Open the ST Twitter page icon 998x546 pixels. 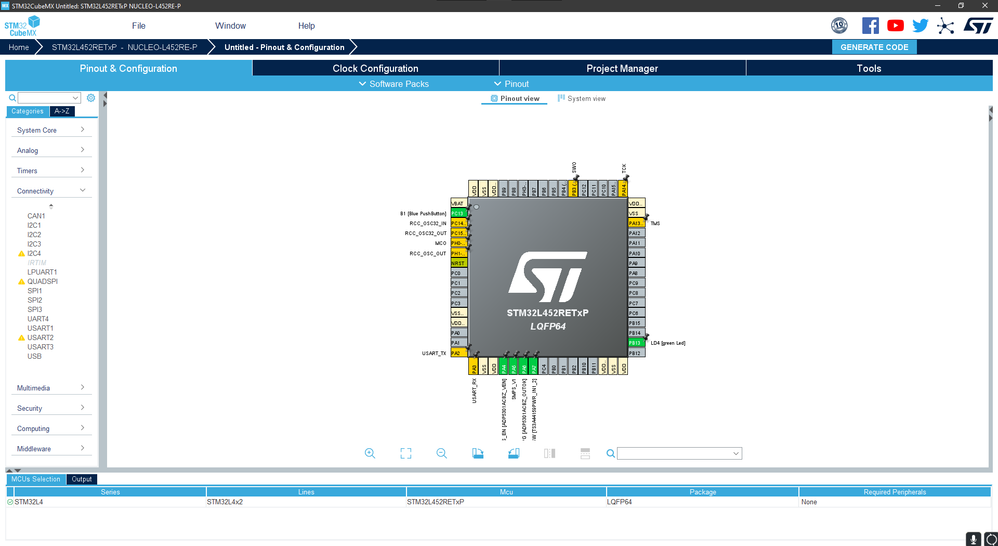pyautogui.click(x=920, y=25)
